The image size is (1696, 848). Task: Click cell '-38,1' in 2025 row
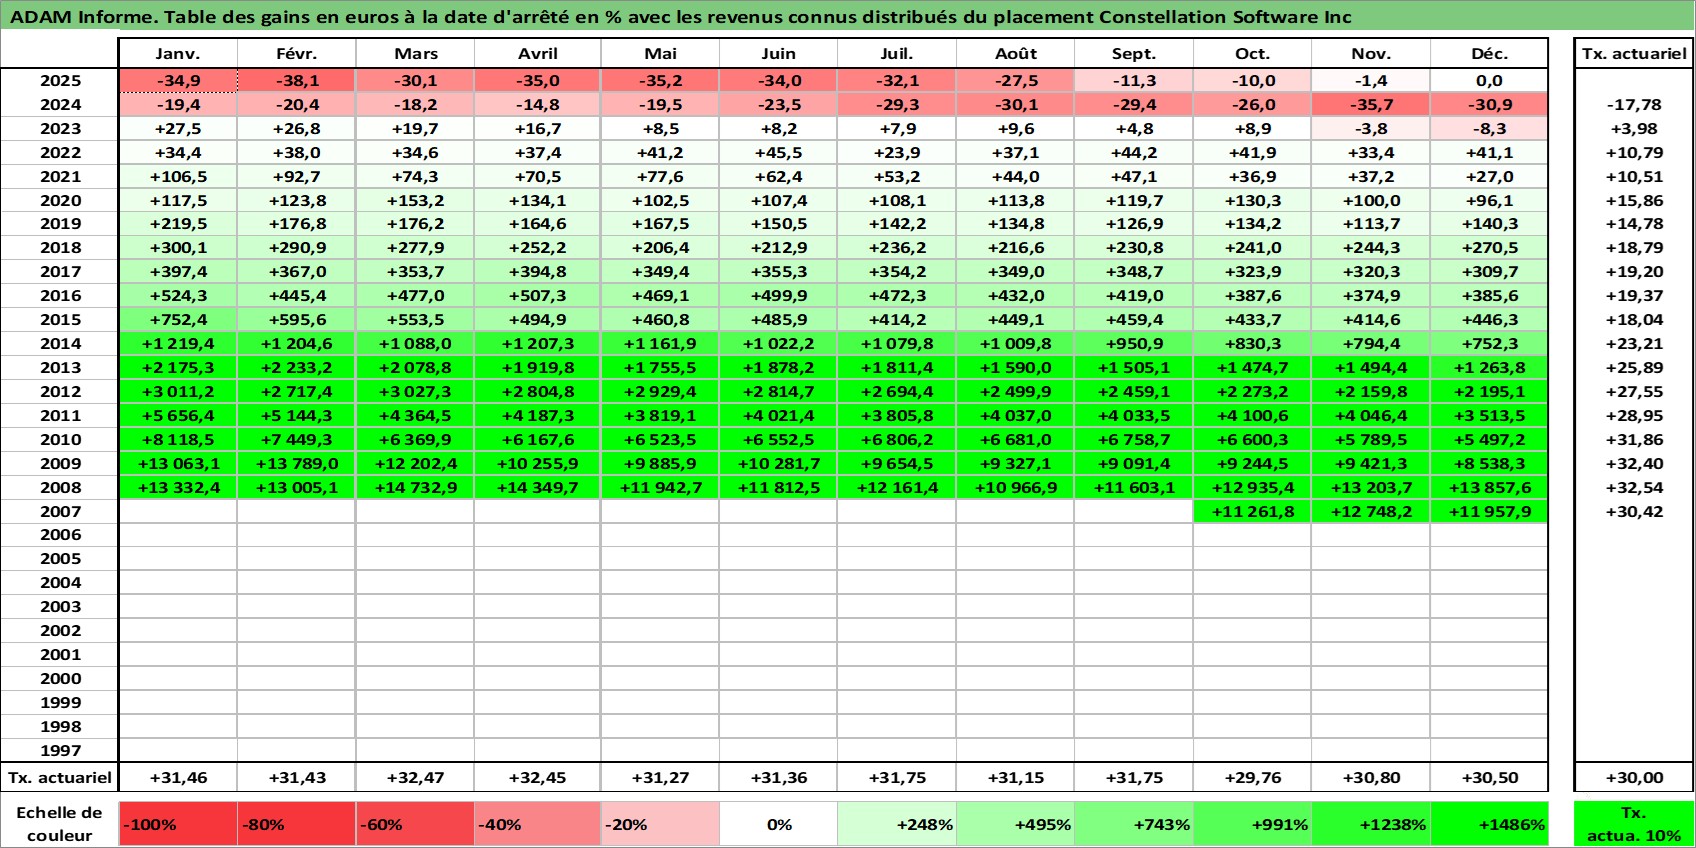point(296,81)
